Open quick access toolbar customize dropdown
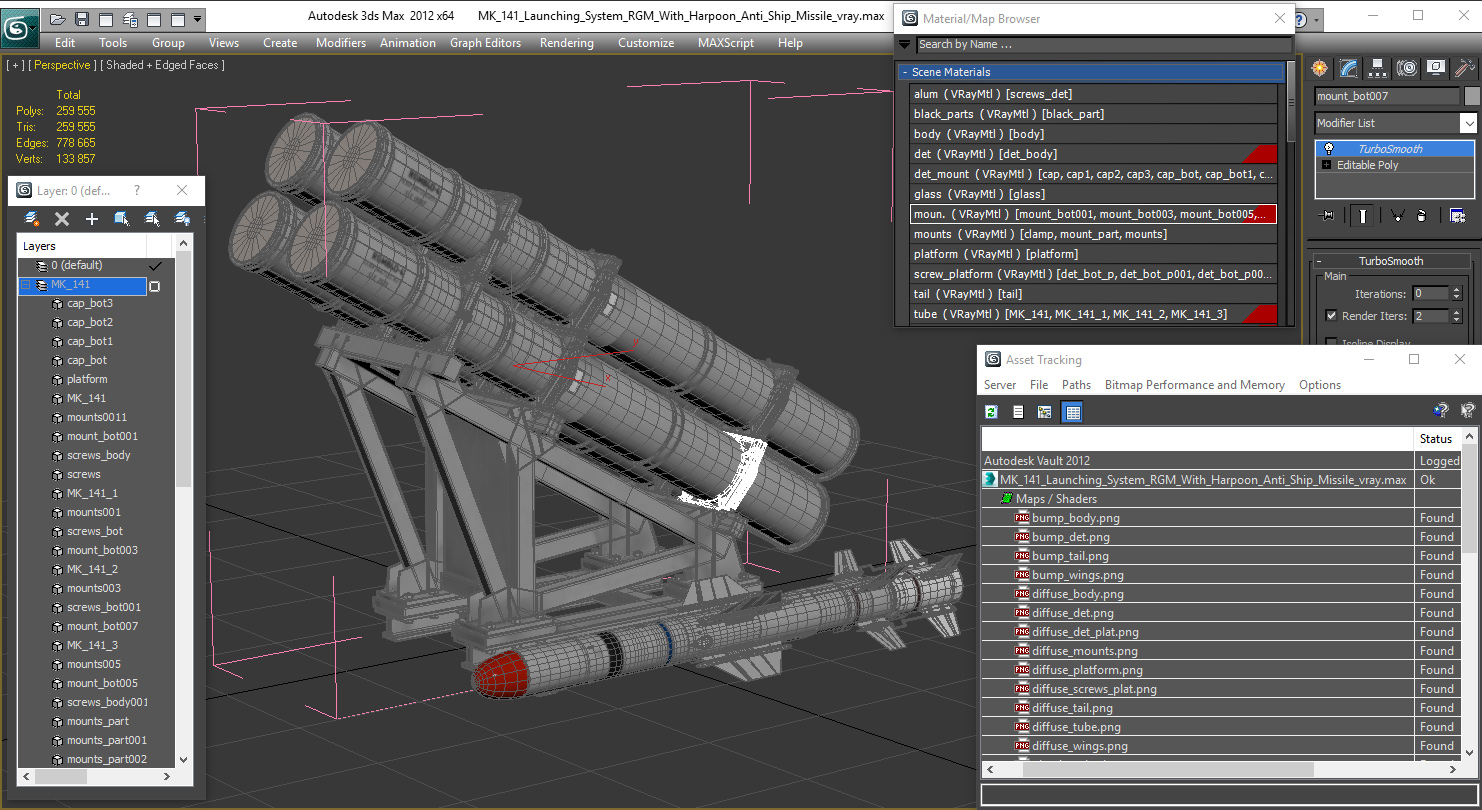Image resolution: width=1482 pixels, height=810 pixels. pos(198,19)
